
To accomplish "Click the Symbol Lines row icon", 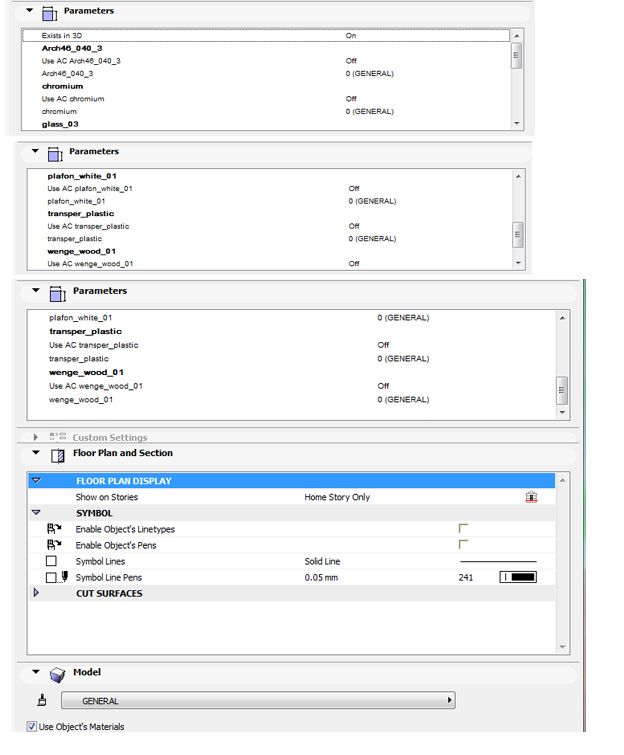I will 51,561.
